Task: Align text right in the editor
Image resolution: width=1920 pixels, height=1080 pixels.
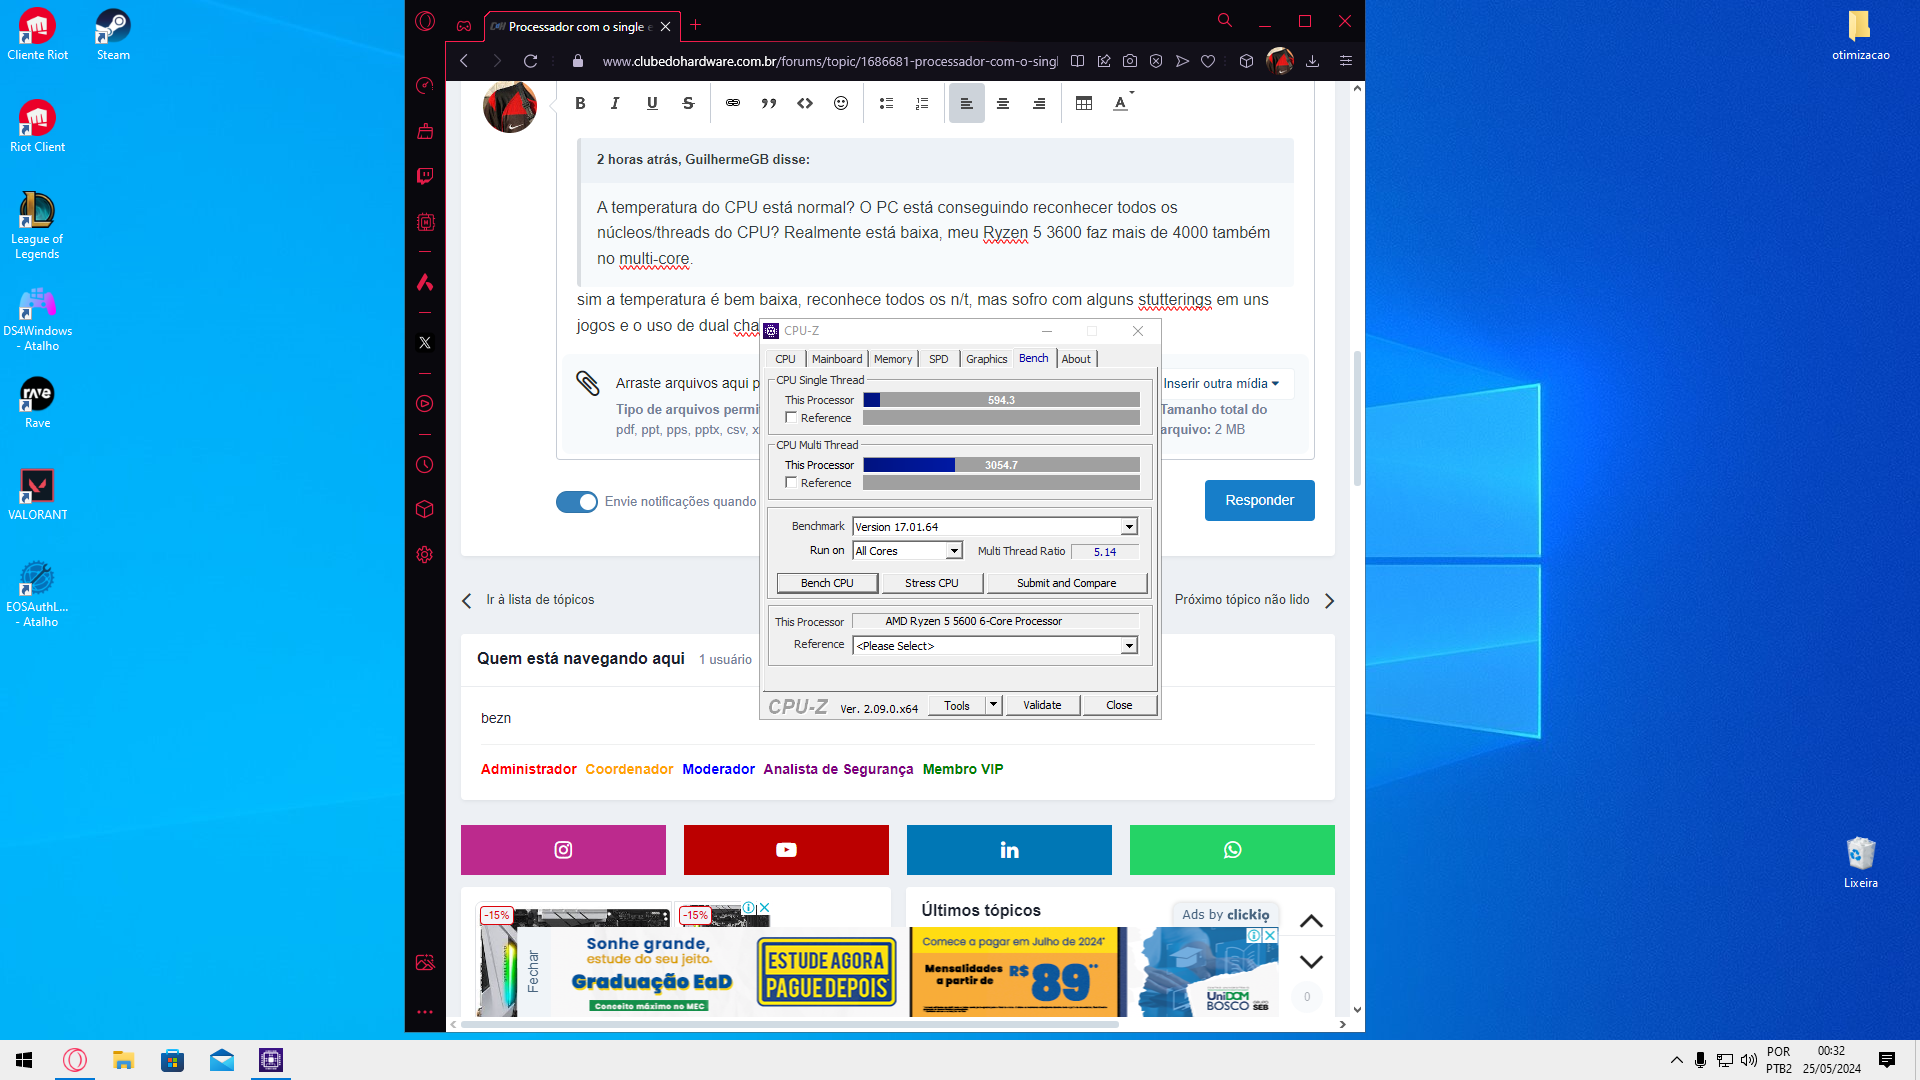Action: (x=1039, y=103)
